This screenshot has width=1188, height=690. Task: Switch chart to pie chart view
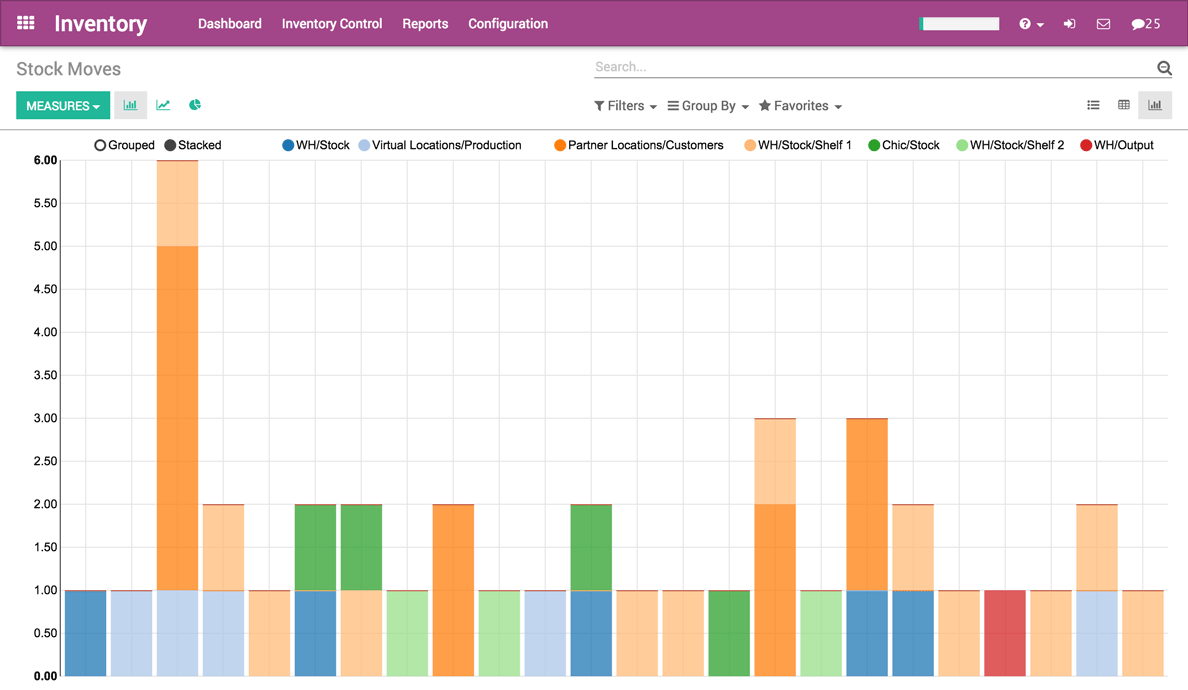(195, 104)
